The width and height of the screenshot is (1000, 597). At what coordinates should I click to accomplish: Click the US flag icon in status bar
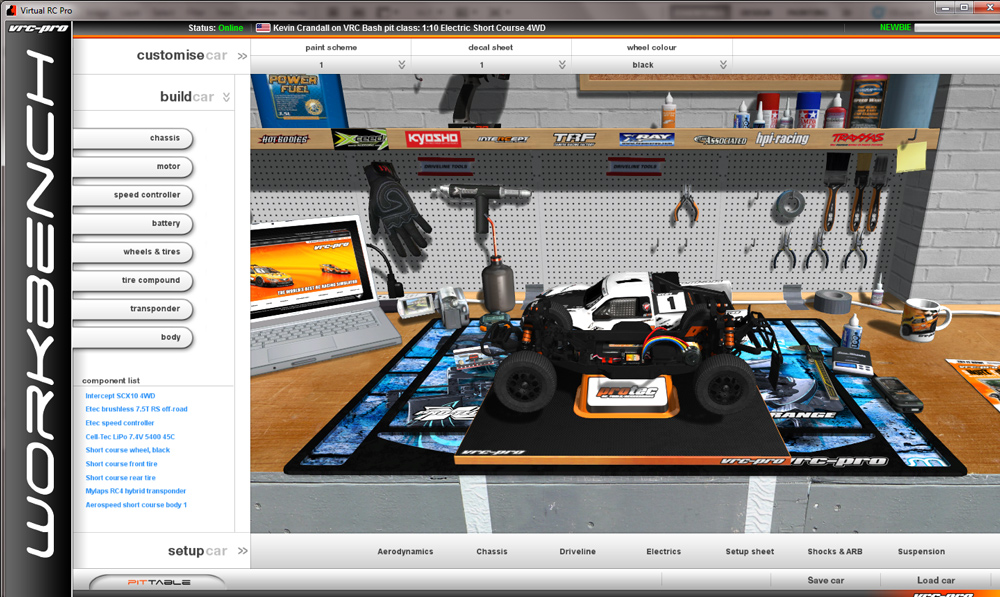(x=263, y=28)
